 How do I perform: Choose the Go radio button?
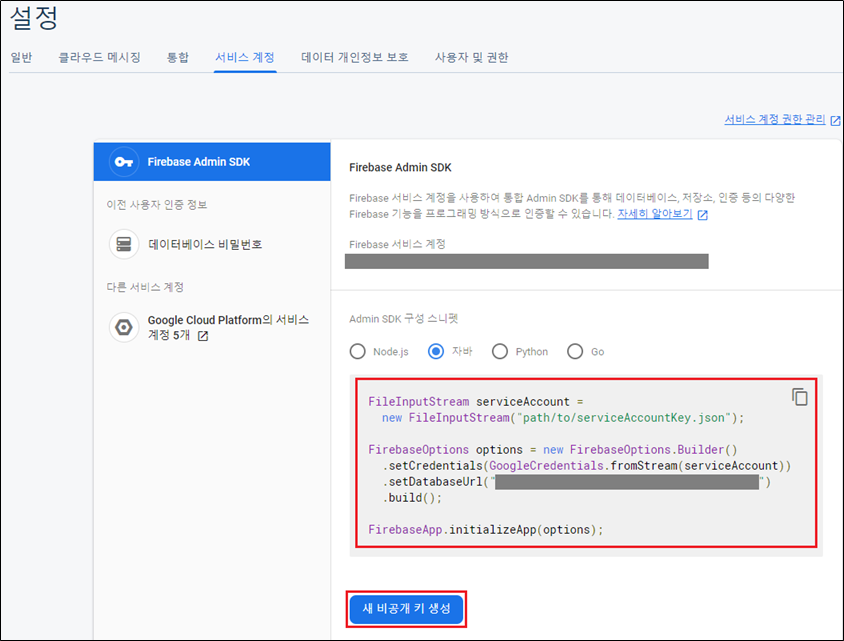[x=575, y=351]
